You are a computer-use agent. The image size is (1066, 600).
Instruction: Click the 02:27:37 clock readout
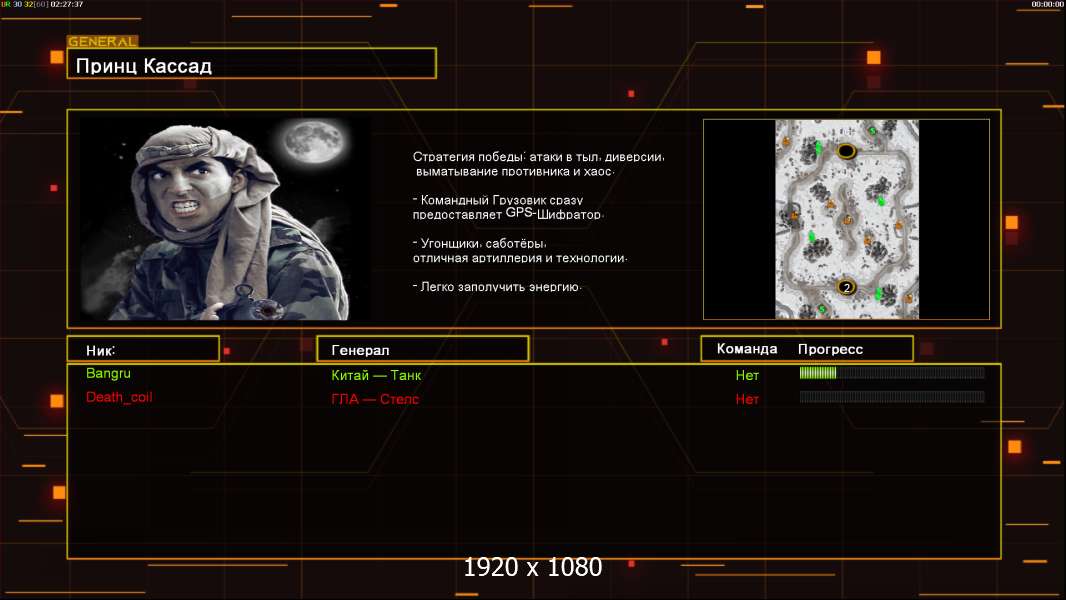pyautogui.click(x=67, y=4)
